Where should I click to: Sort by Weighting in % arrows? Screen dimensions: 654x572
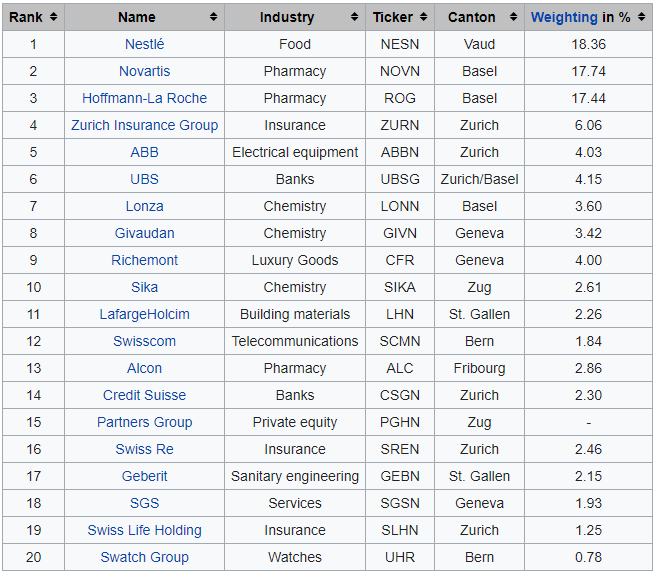tap(641, 17)
